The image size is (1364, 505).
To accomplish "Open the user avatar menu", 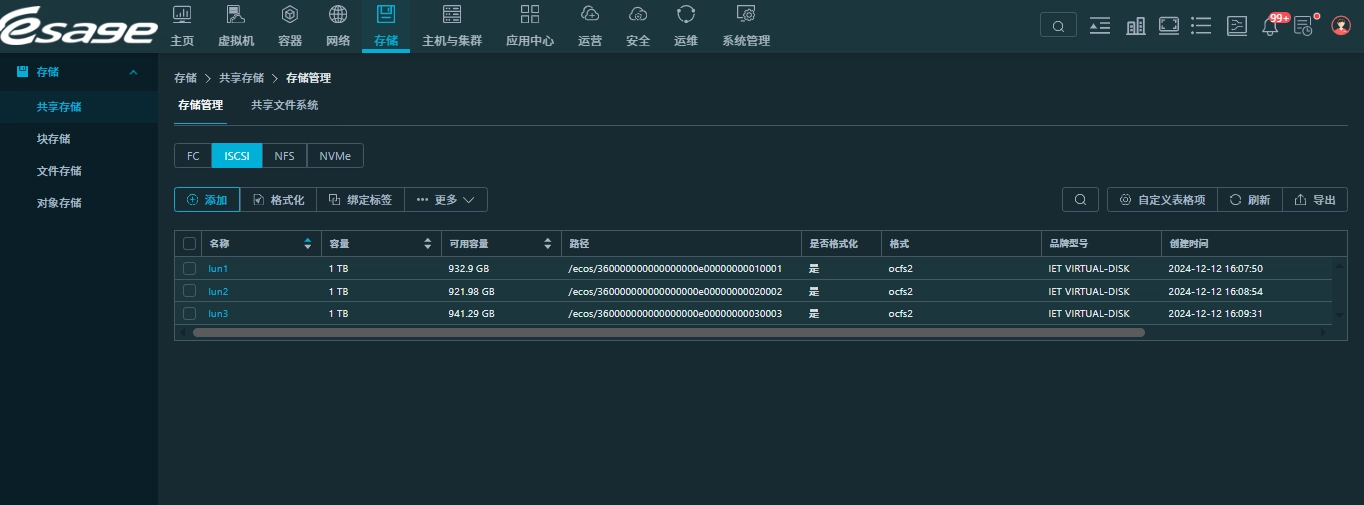I will 1342,26.
